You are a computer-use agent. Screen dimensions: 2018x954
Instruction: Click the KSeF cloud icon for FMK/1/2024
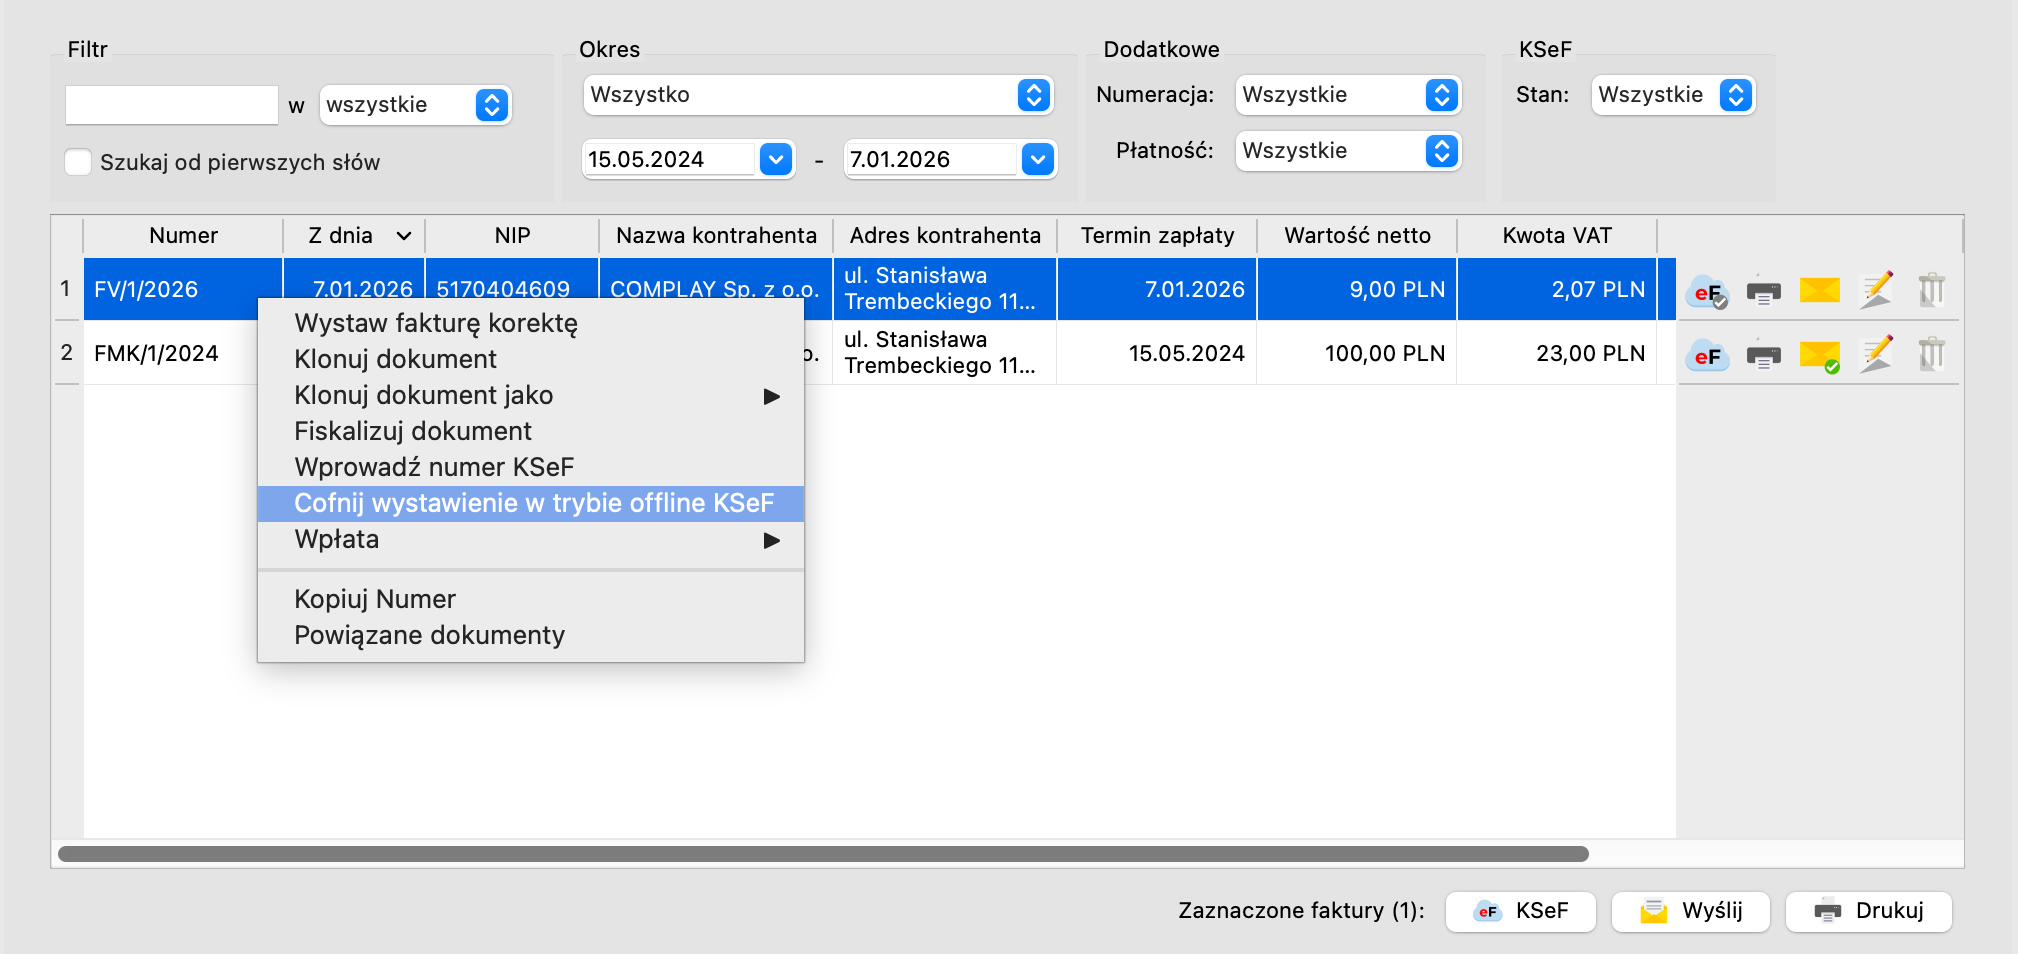click(x=1707, y=355)
